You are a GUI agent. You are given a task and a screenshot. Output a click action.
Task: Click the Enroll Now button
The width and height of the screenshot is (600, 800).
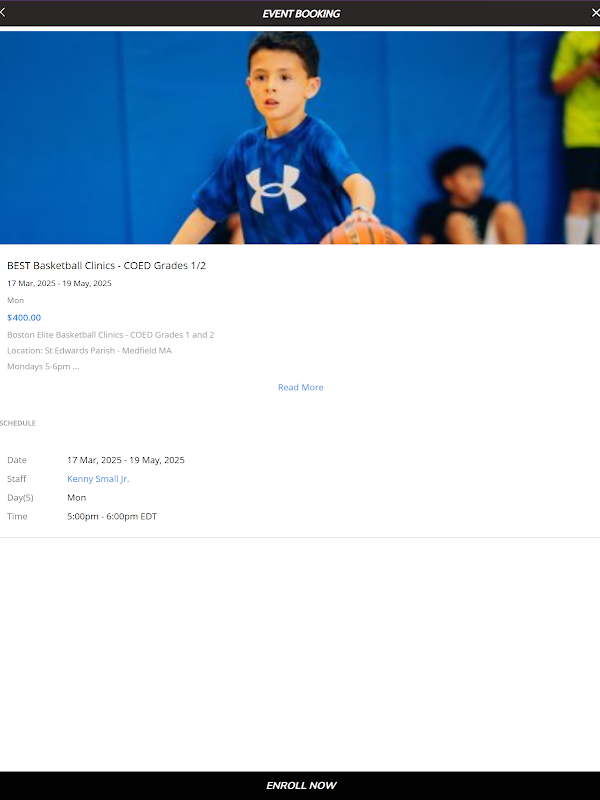tap(300, 786)
